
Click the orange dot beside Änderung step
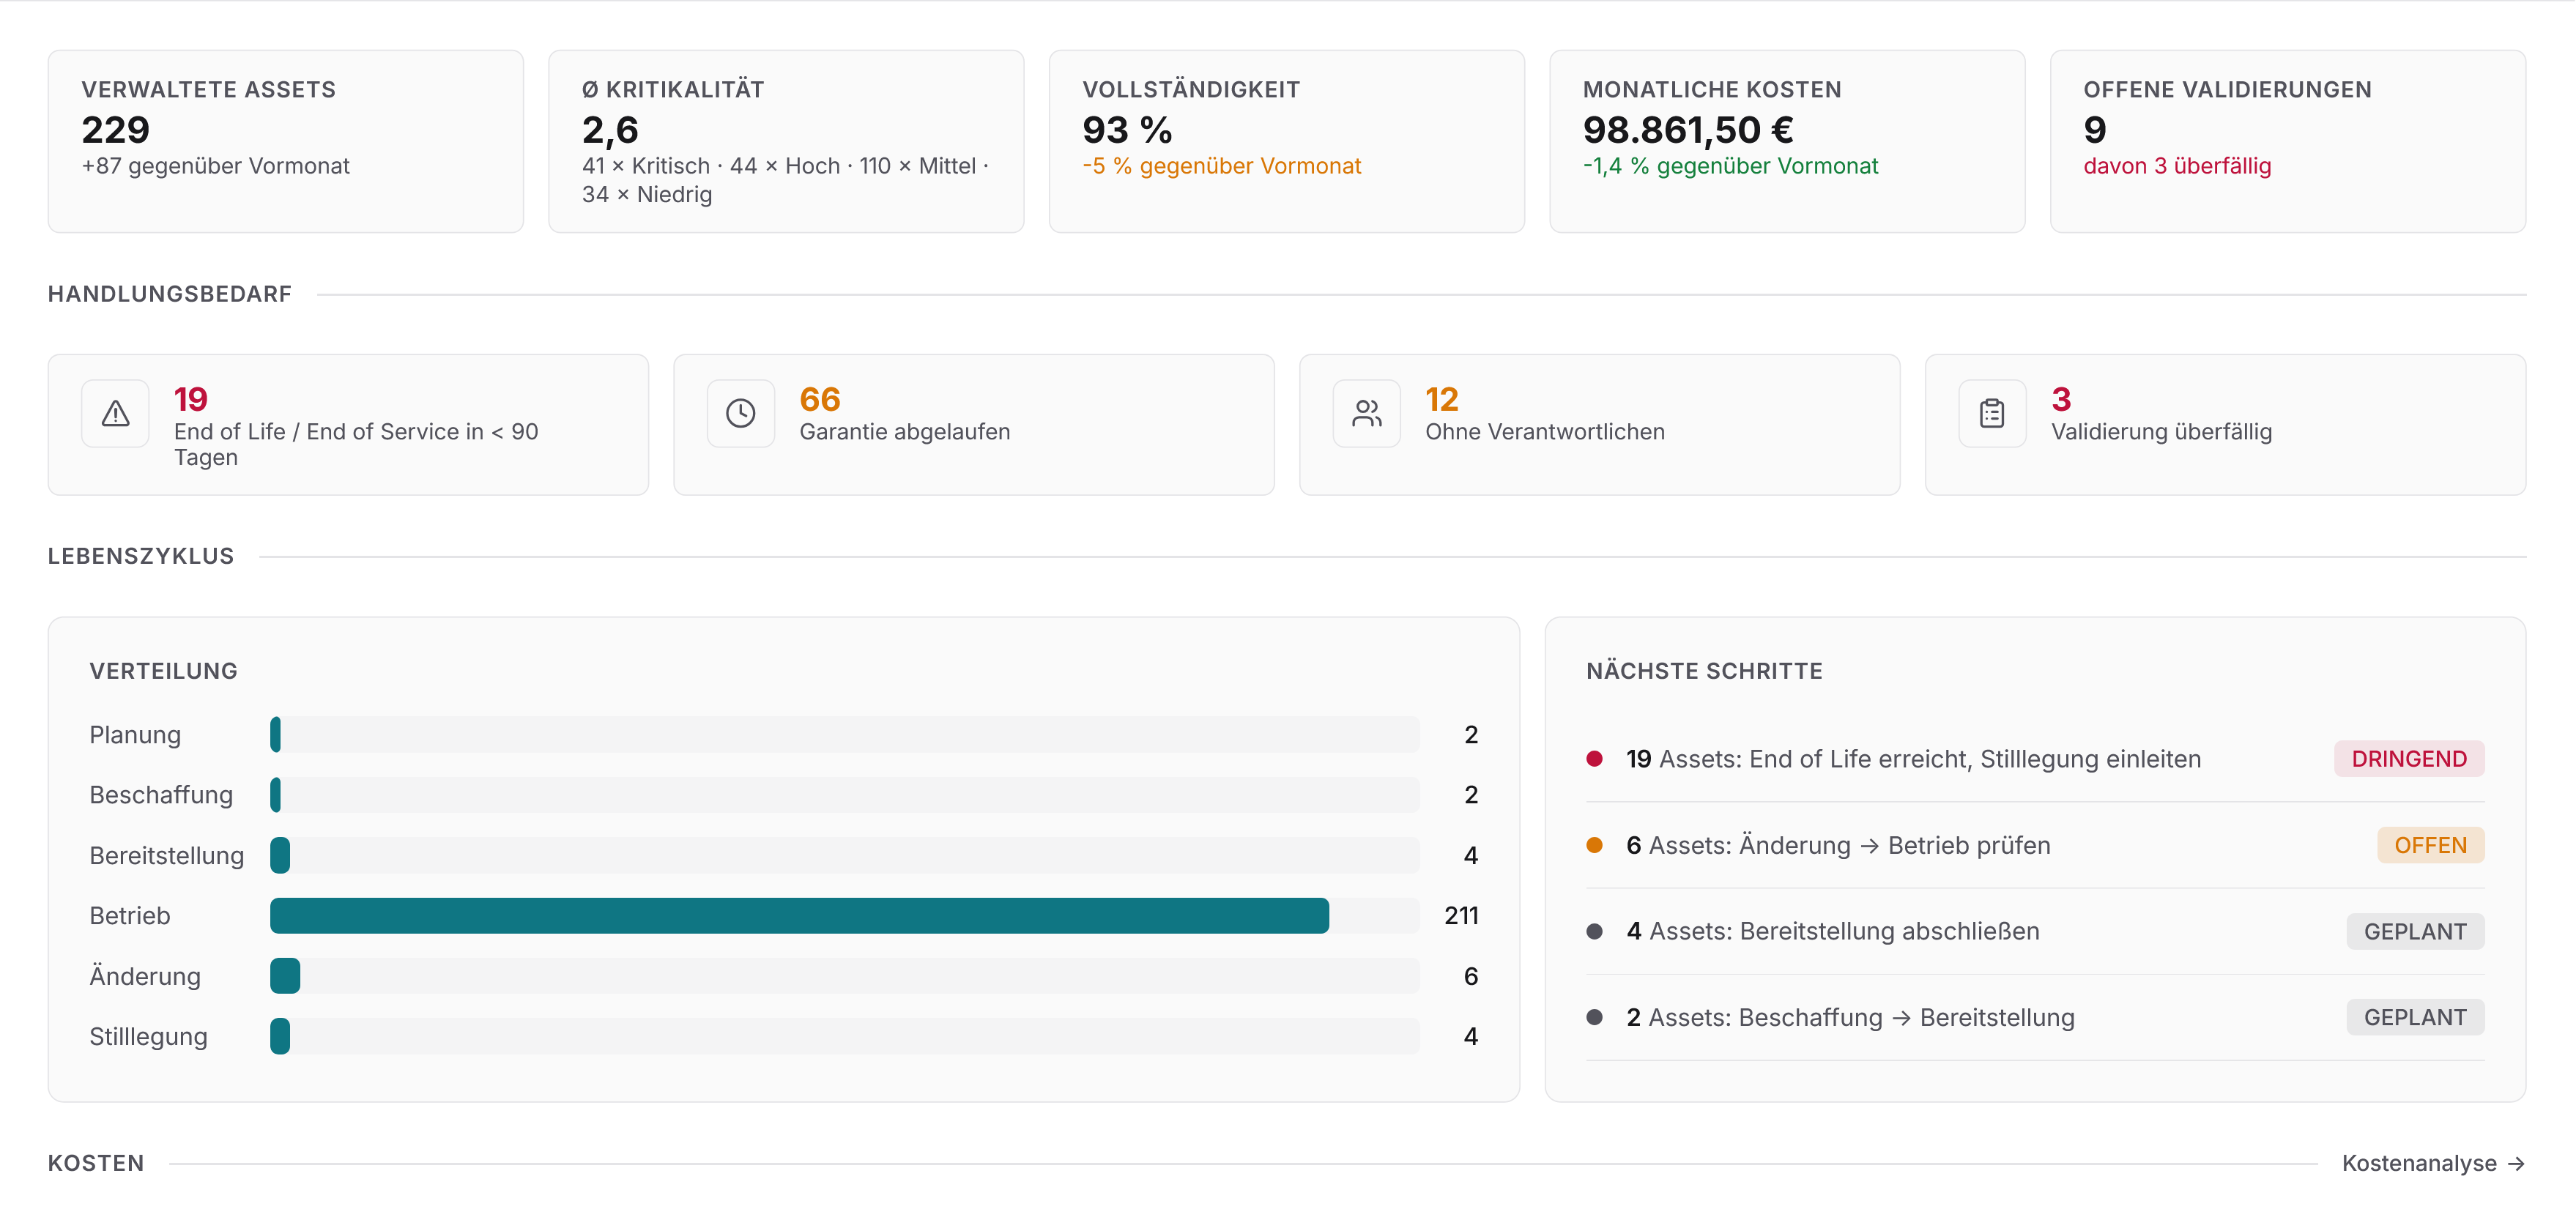click(1595, 845)
